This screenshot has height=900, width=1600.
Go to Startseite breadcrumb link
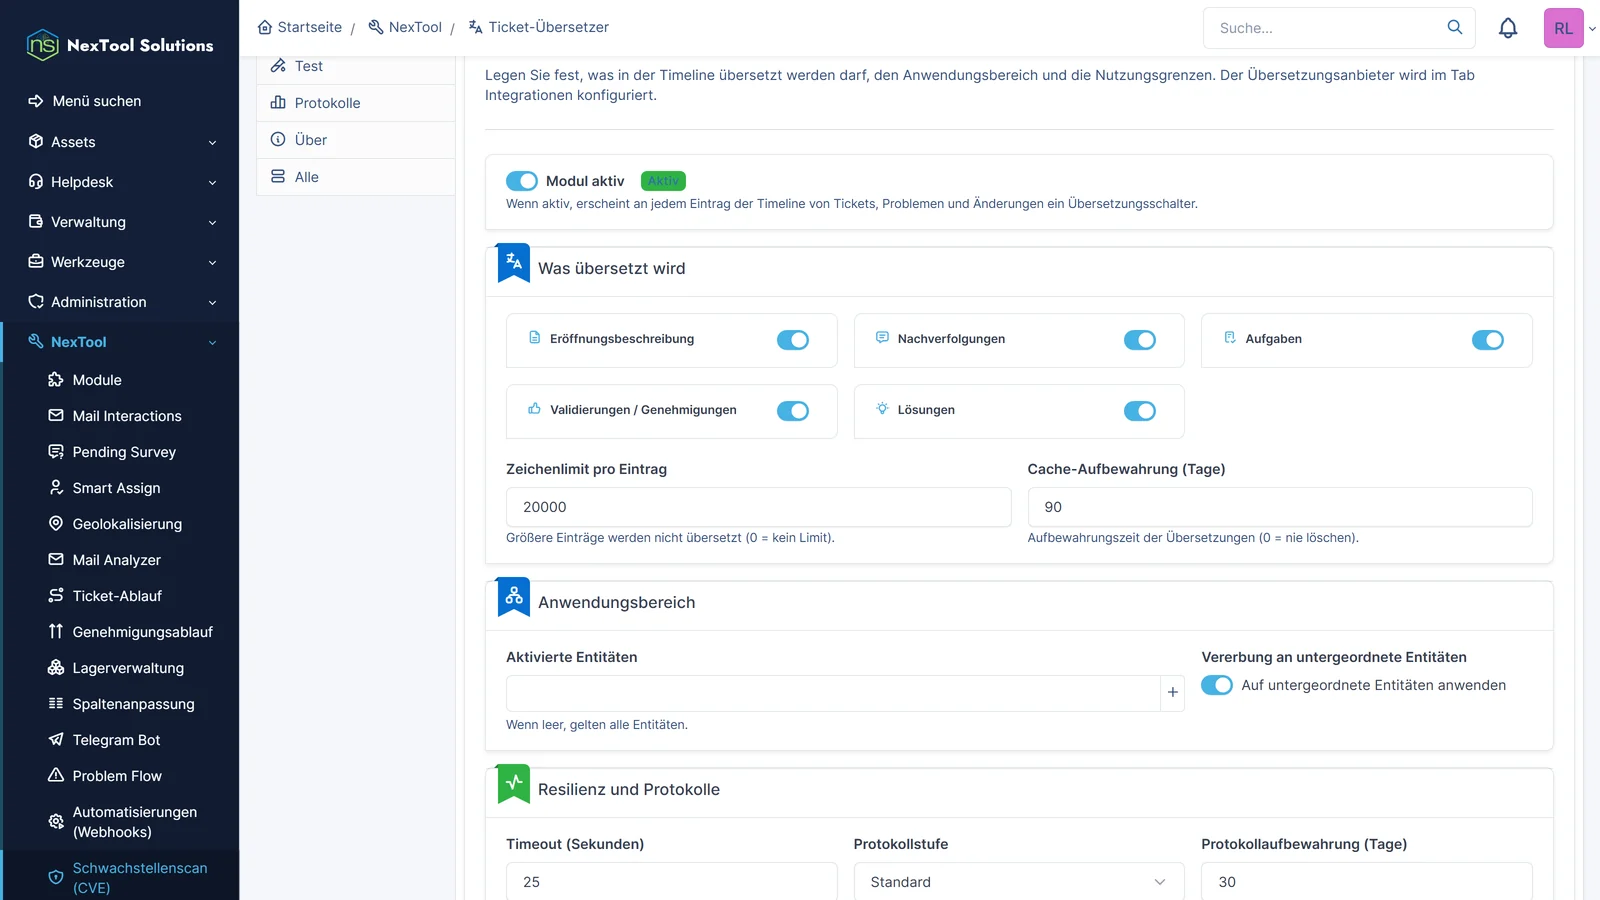click(x=300, y=27)
